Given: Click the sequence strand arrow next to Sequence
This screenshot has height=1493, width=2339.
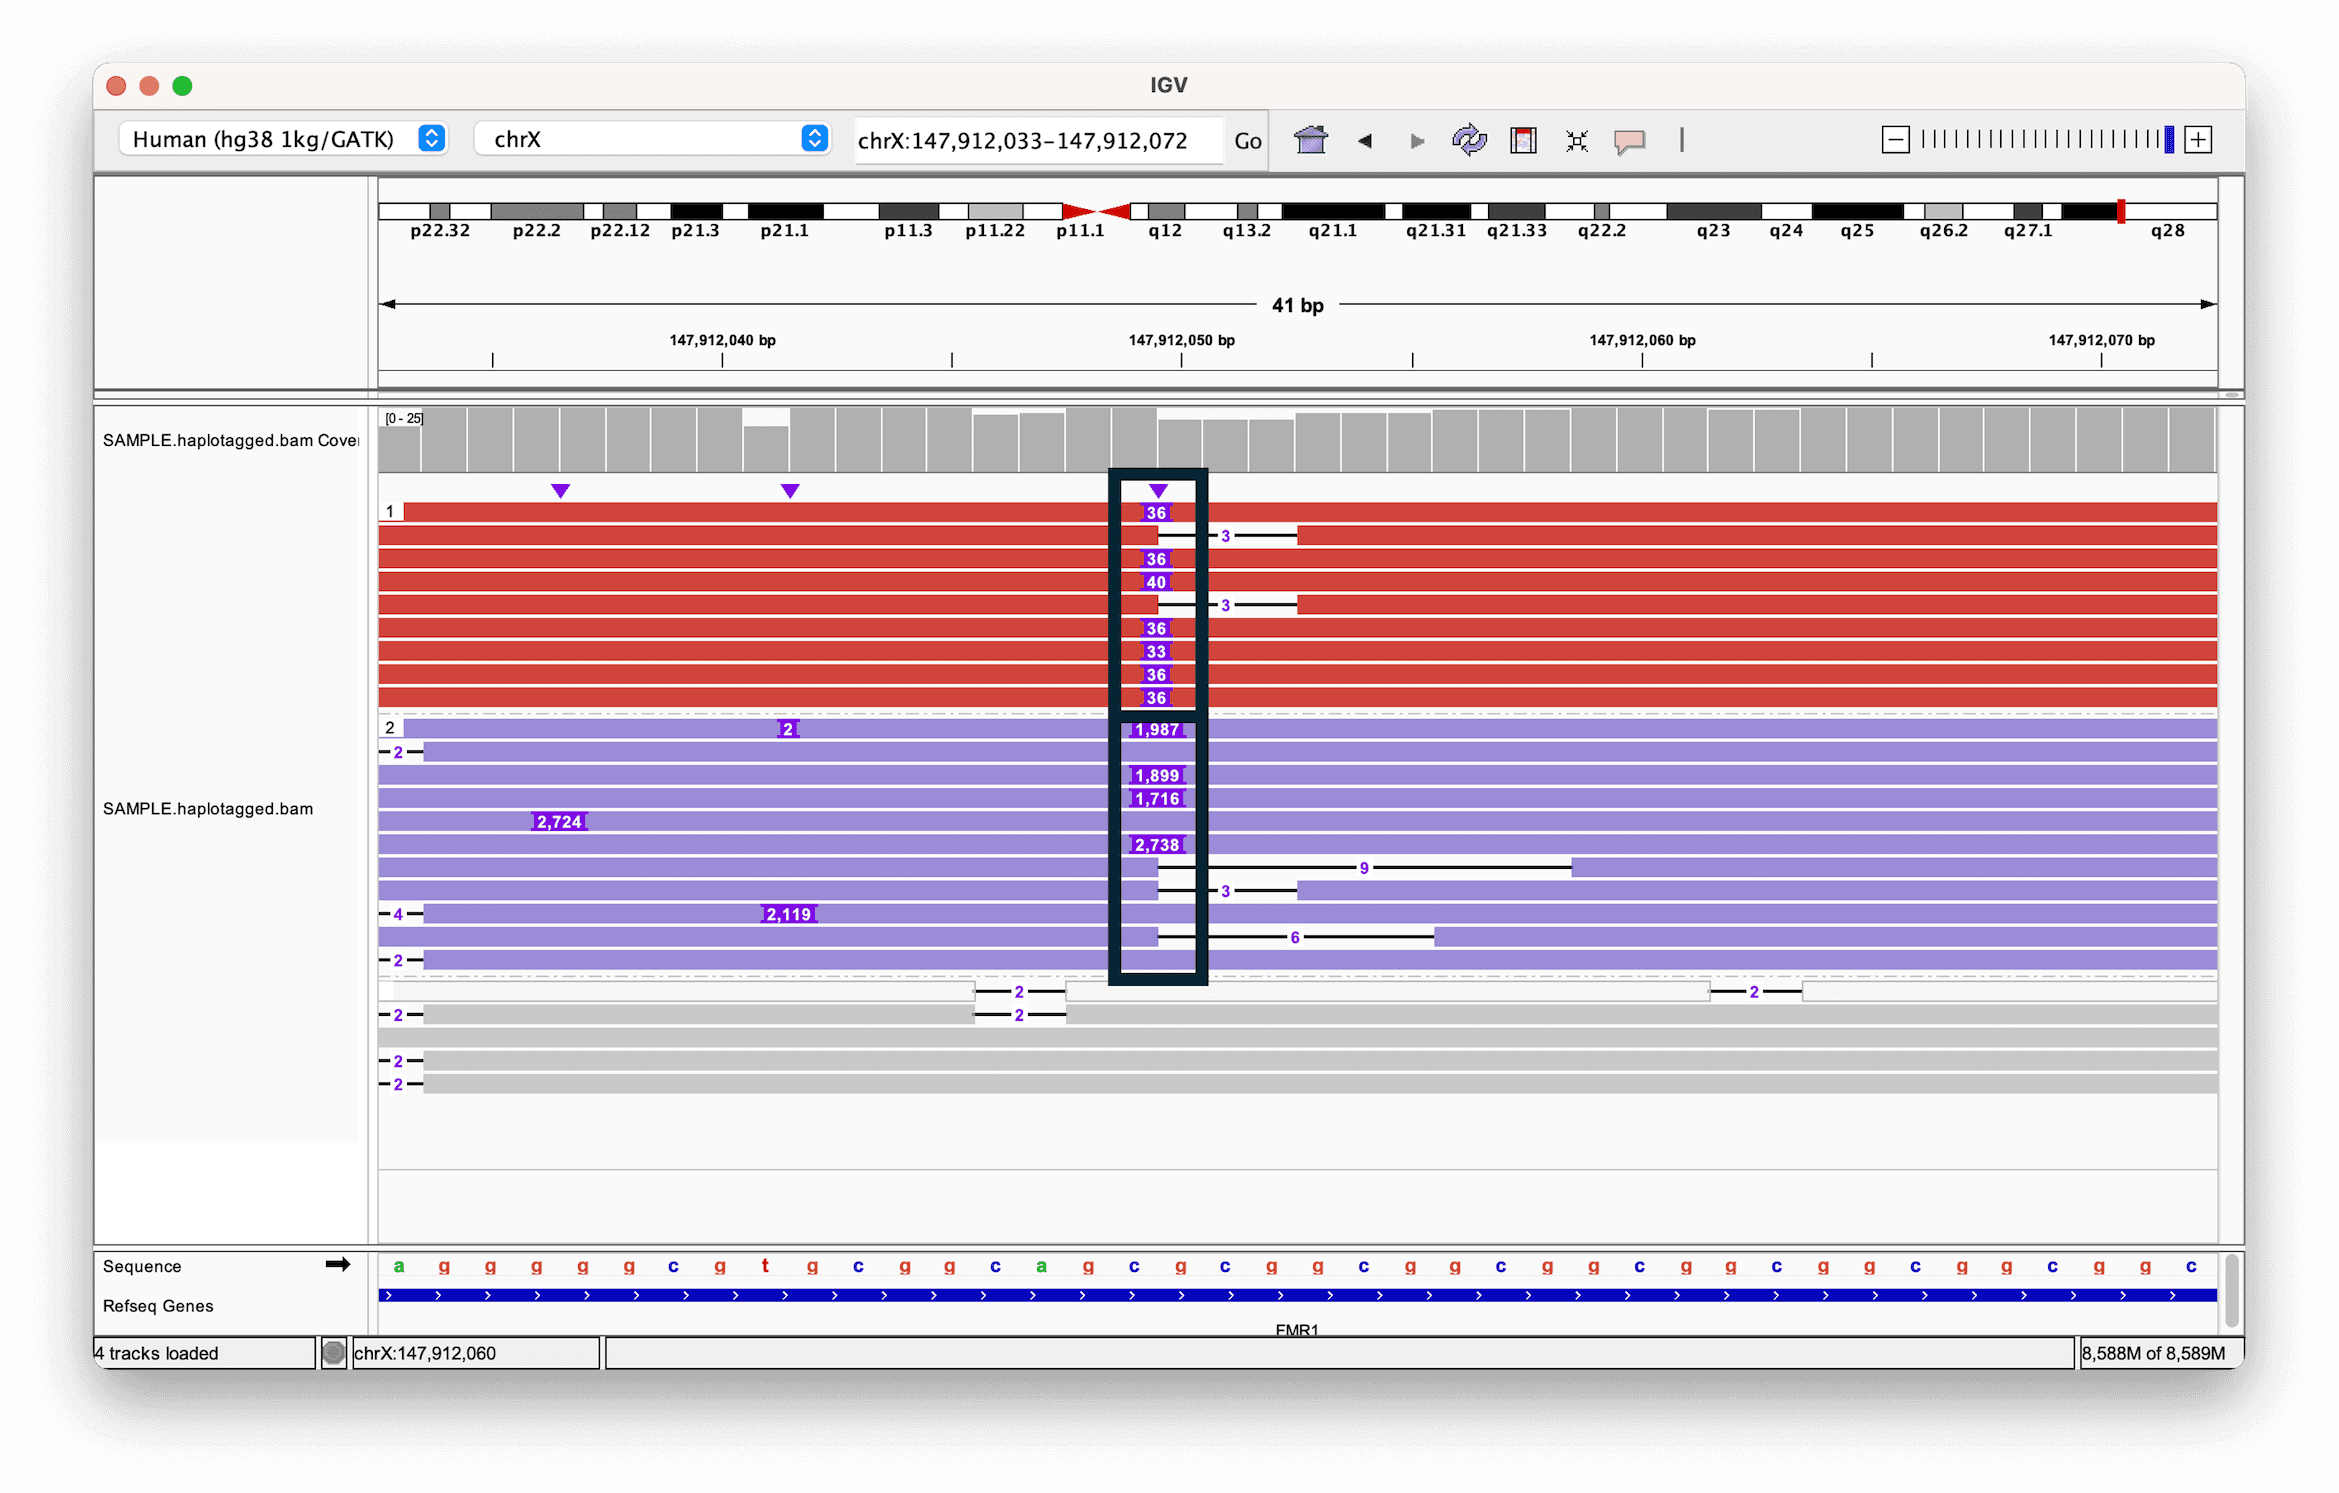Looking at the screenshot, I should (x=339, y=1264).
